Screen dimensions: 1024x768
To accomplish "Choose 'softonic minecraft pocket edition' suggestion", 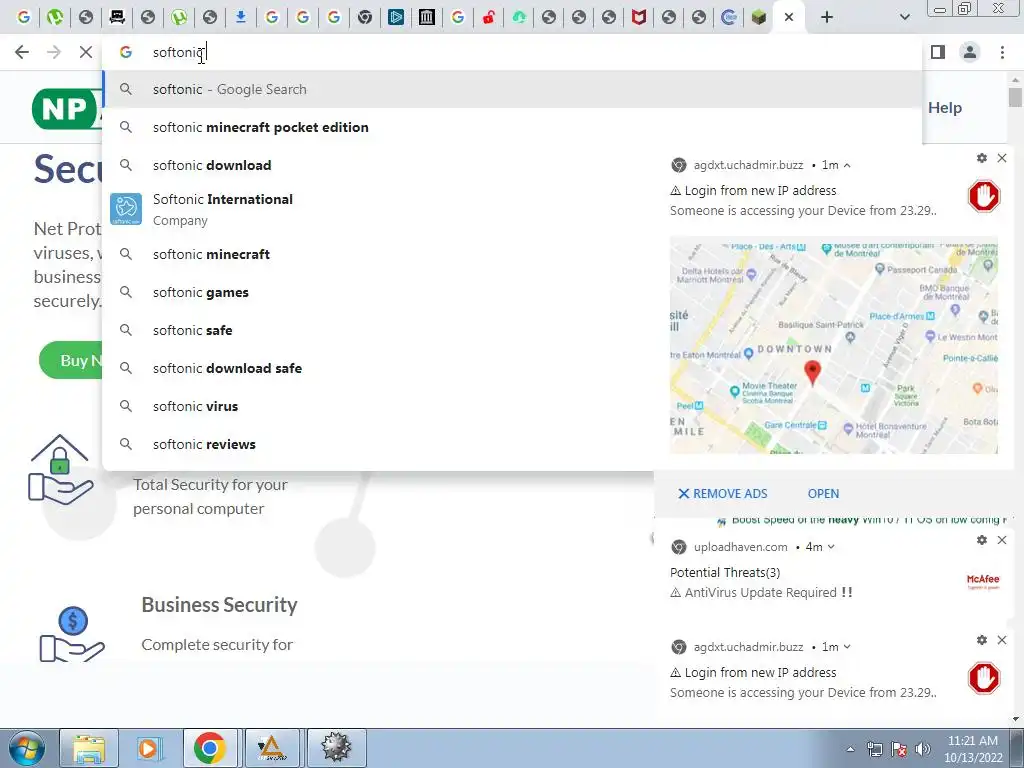I will (x=512, y=127).
